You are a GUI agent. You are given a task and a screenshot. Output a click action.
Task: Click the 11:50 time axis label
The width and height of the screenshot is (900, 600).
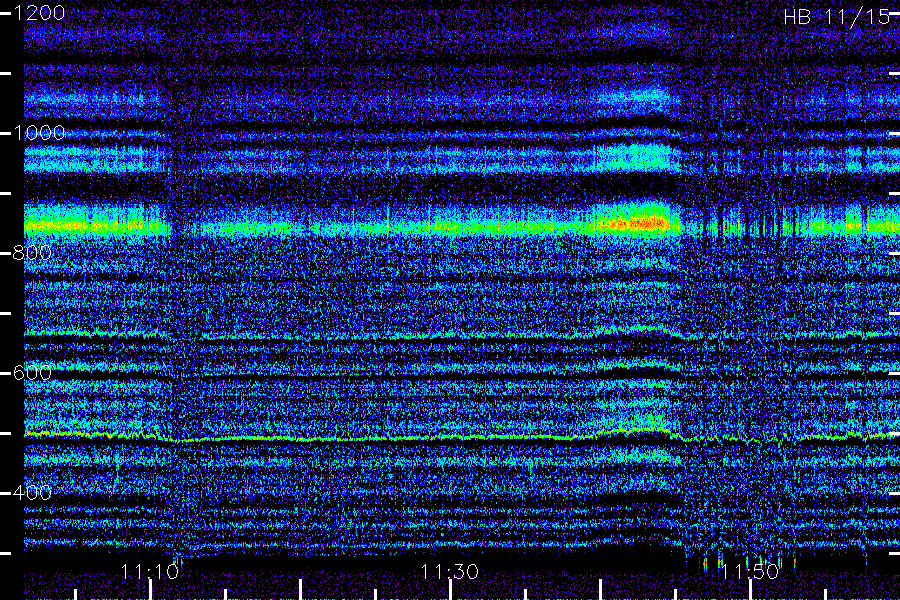pyautogui.click(x=750, y=572)
